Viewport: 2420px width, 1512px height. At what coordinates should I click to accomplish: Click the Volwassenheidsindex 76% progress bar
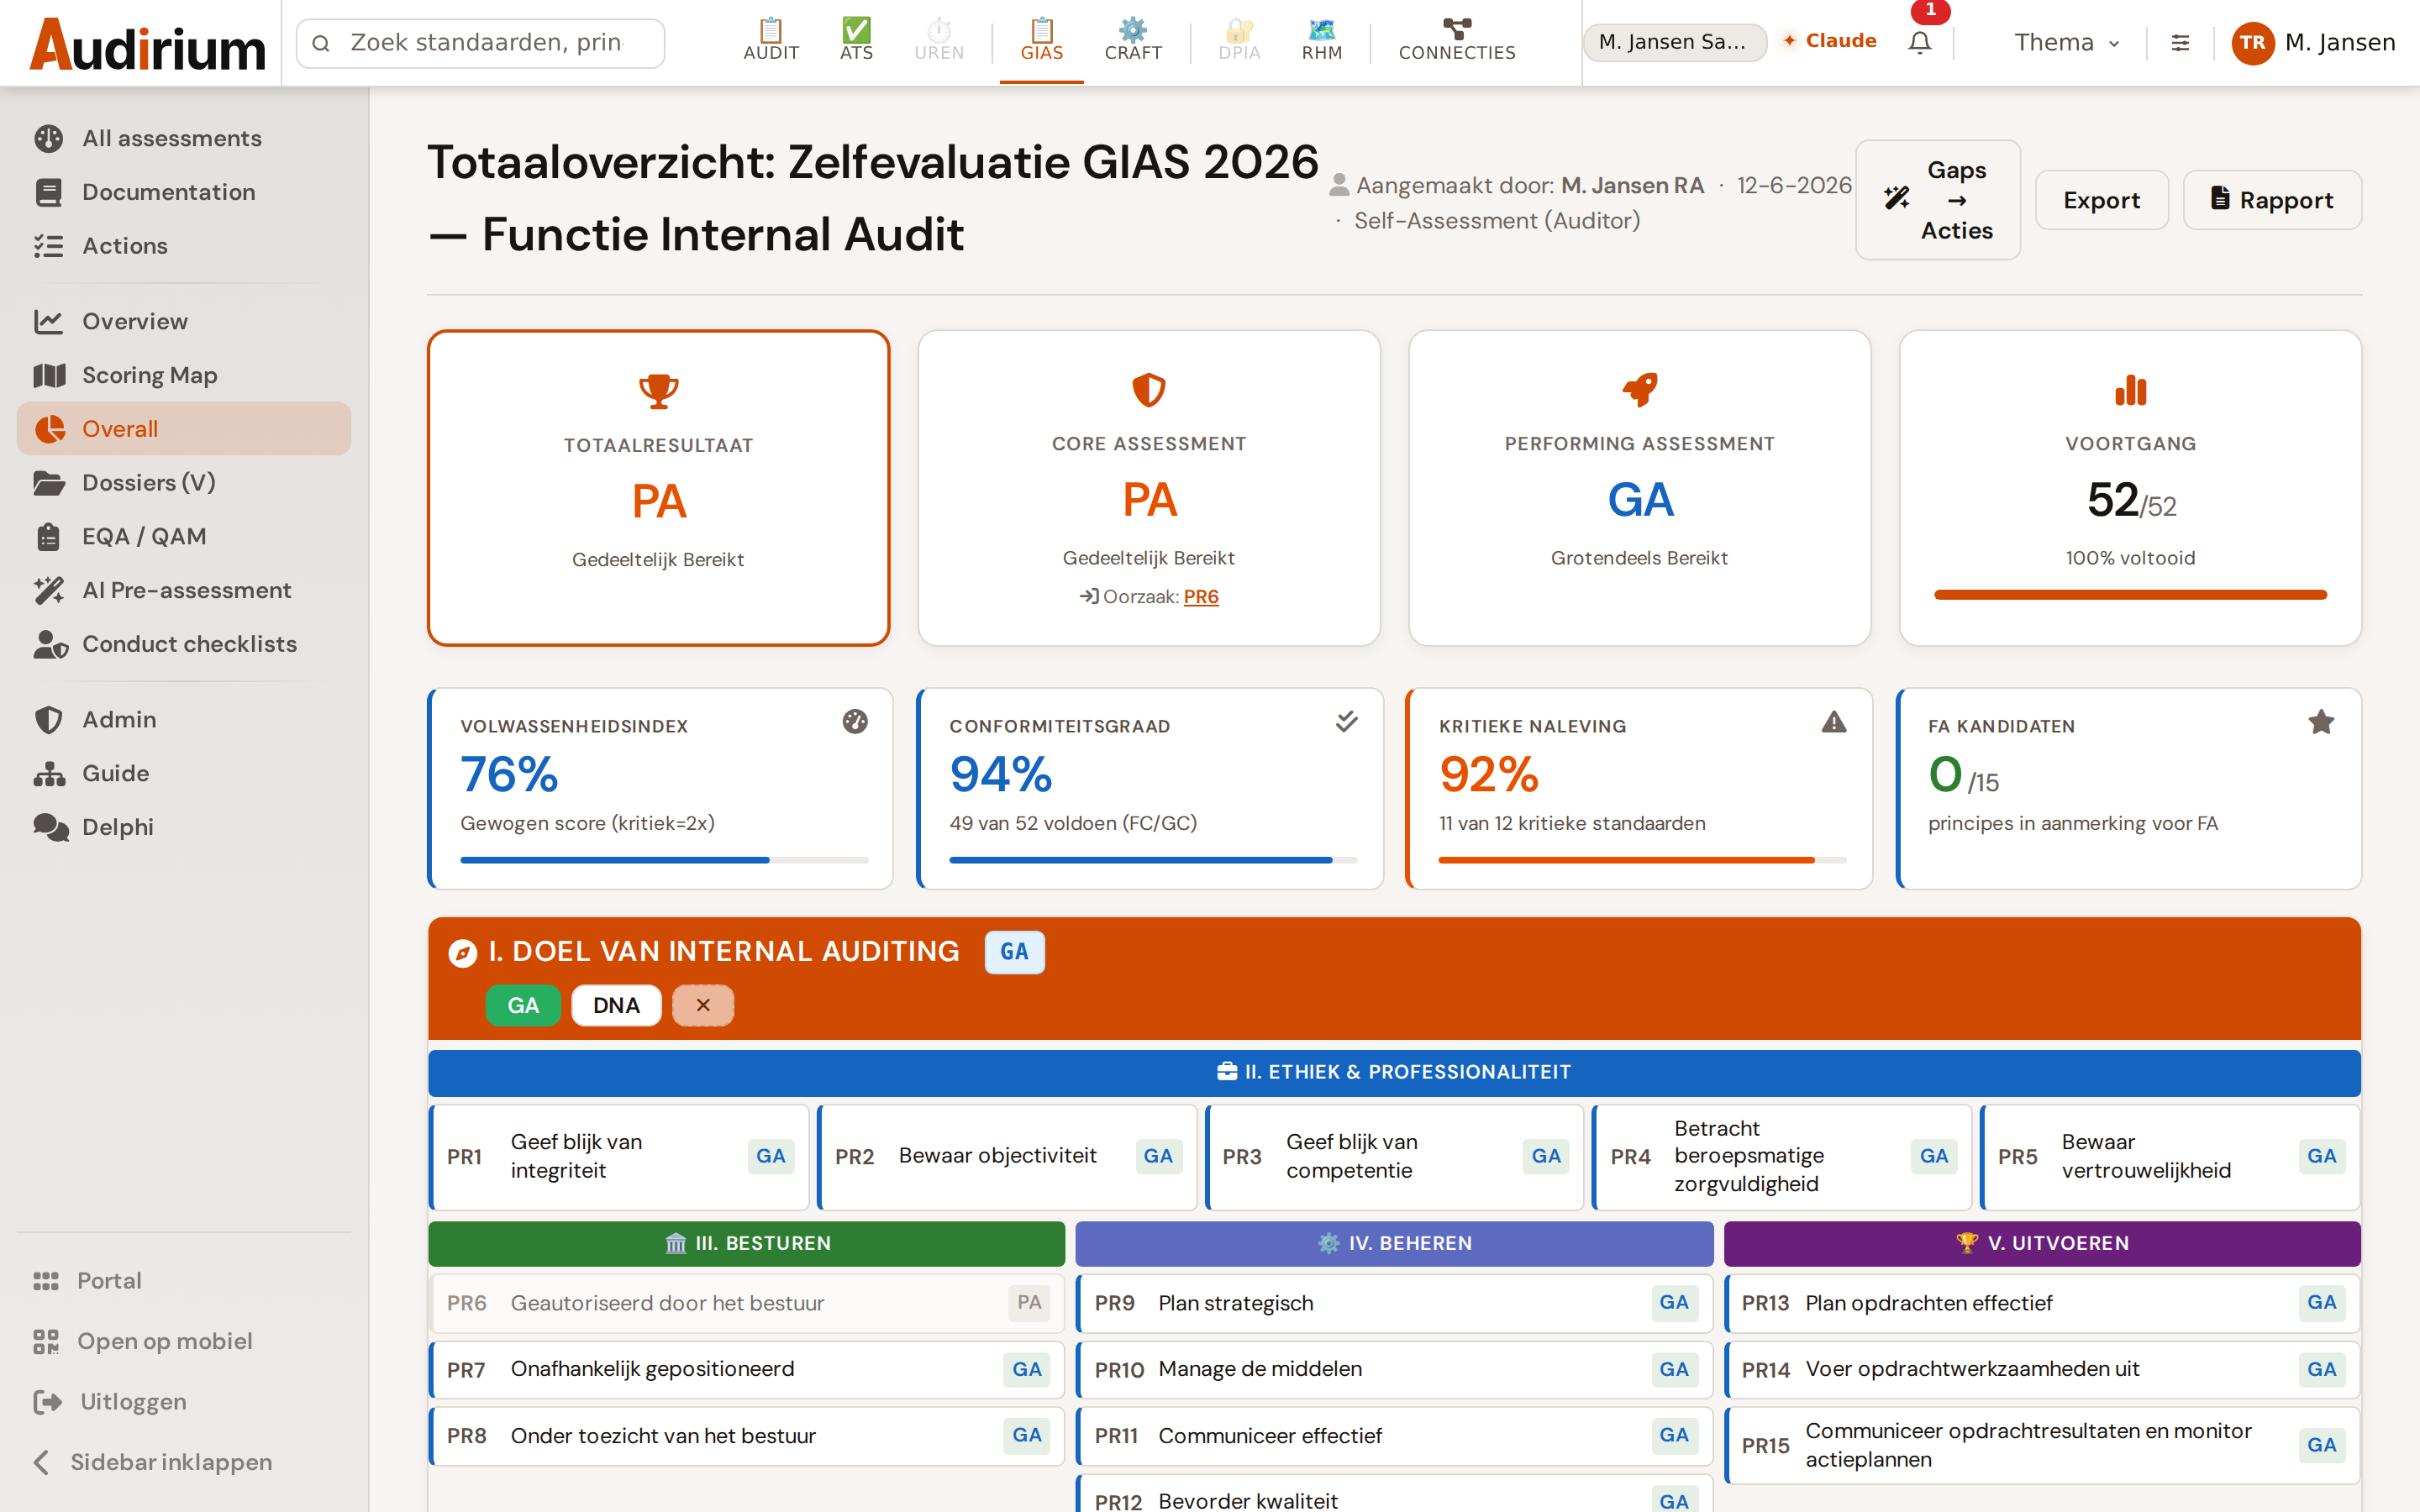pyautogui.click(x=664, y=860)
